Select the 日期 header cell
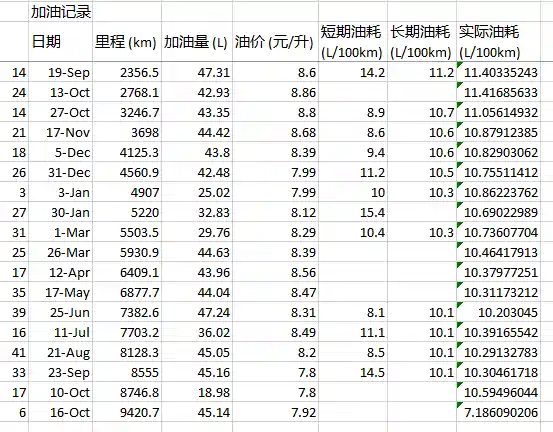This screenshot has width=553, height=432. (x=61, y=42)
